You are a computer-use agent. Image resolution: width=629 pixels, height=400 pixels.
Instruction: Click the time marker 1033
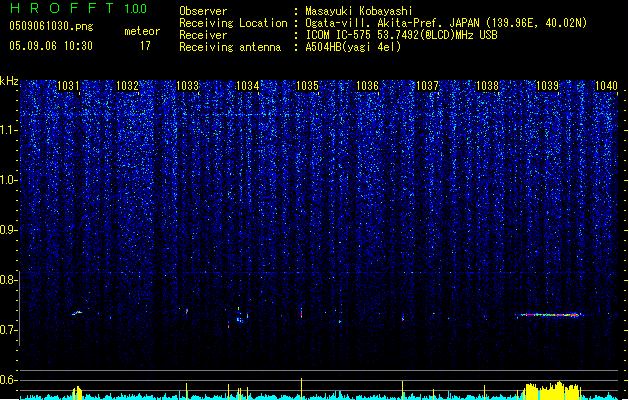coord(187,86)
